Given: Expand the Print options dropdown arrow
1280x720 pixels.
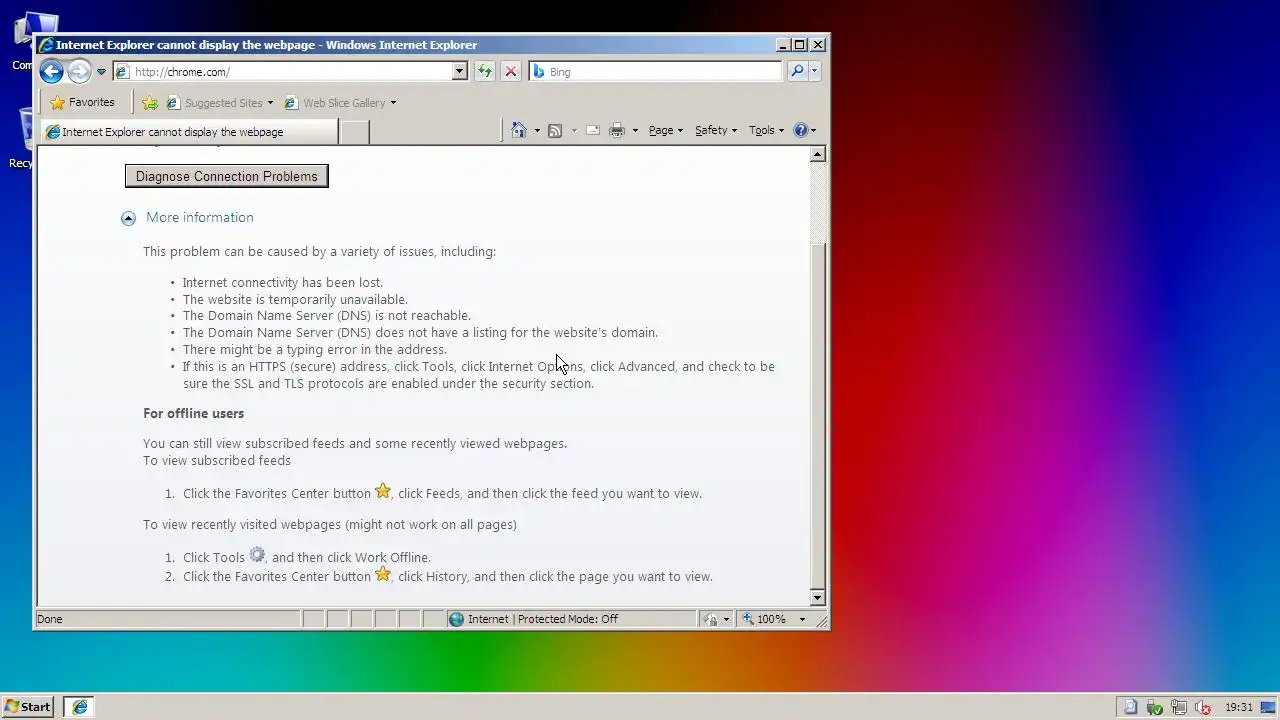Looking at the screenshot, I should coord(635,130).
